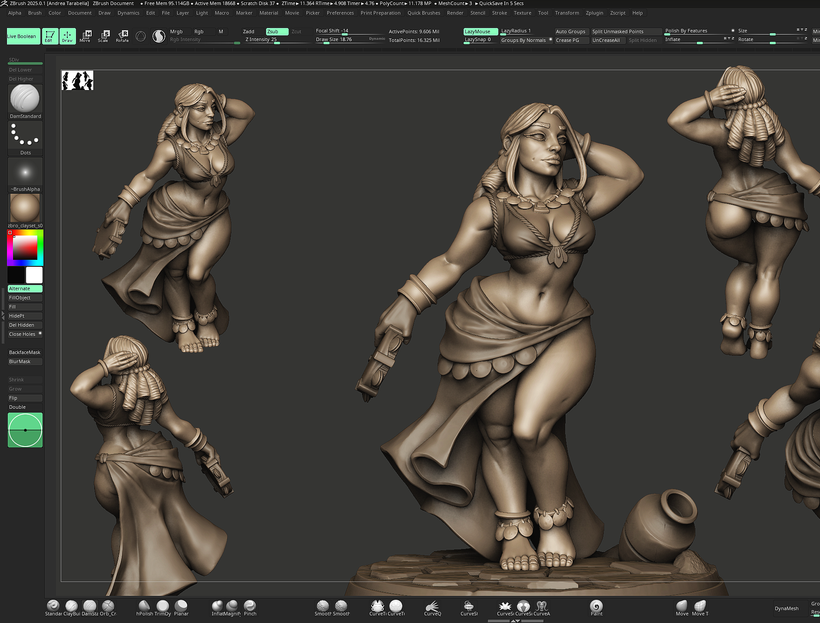Image resolution: width=820 pixels, height=623 pixels.
Task: Toggle Zsub sculpting mode
Action: tap(276, 31)
